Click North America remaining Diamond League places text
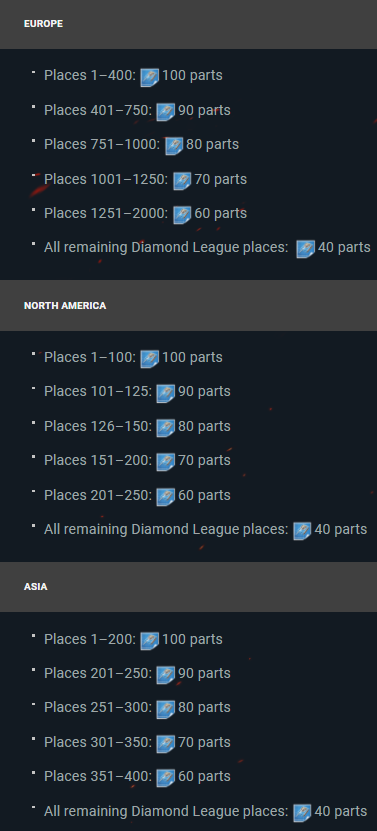This screenshot has width=377, height=831. [166, 529]
